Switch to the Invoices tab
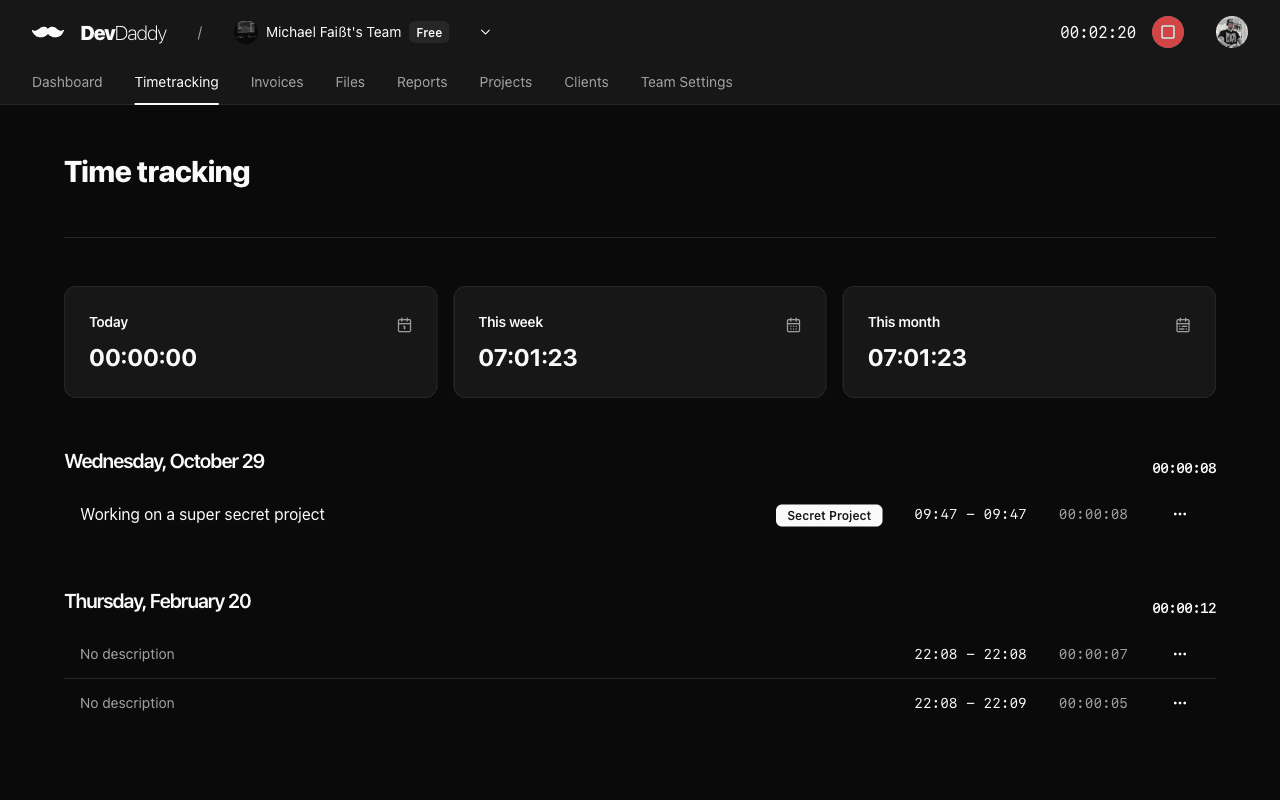 click(x=277, y=82)
